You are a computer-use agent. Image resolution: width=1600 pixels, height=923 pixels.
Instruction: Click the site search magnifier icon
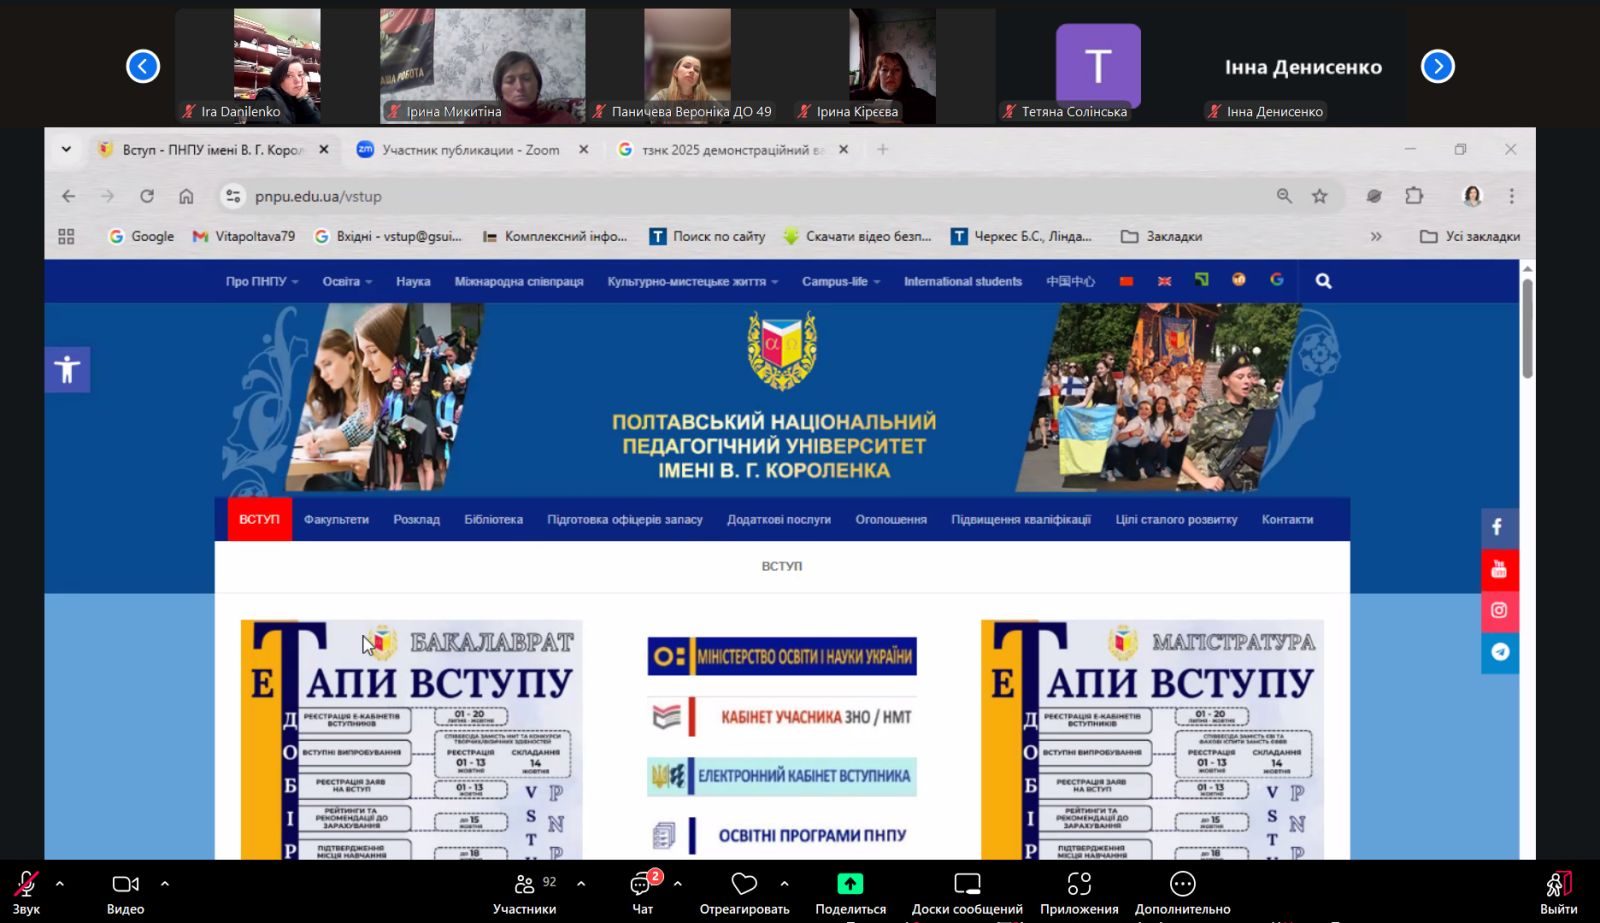tap(1323, 282)
